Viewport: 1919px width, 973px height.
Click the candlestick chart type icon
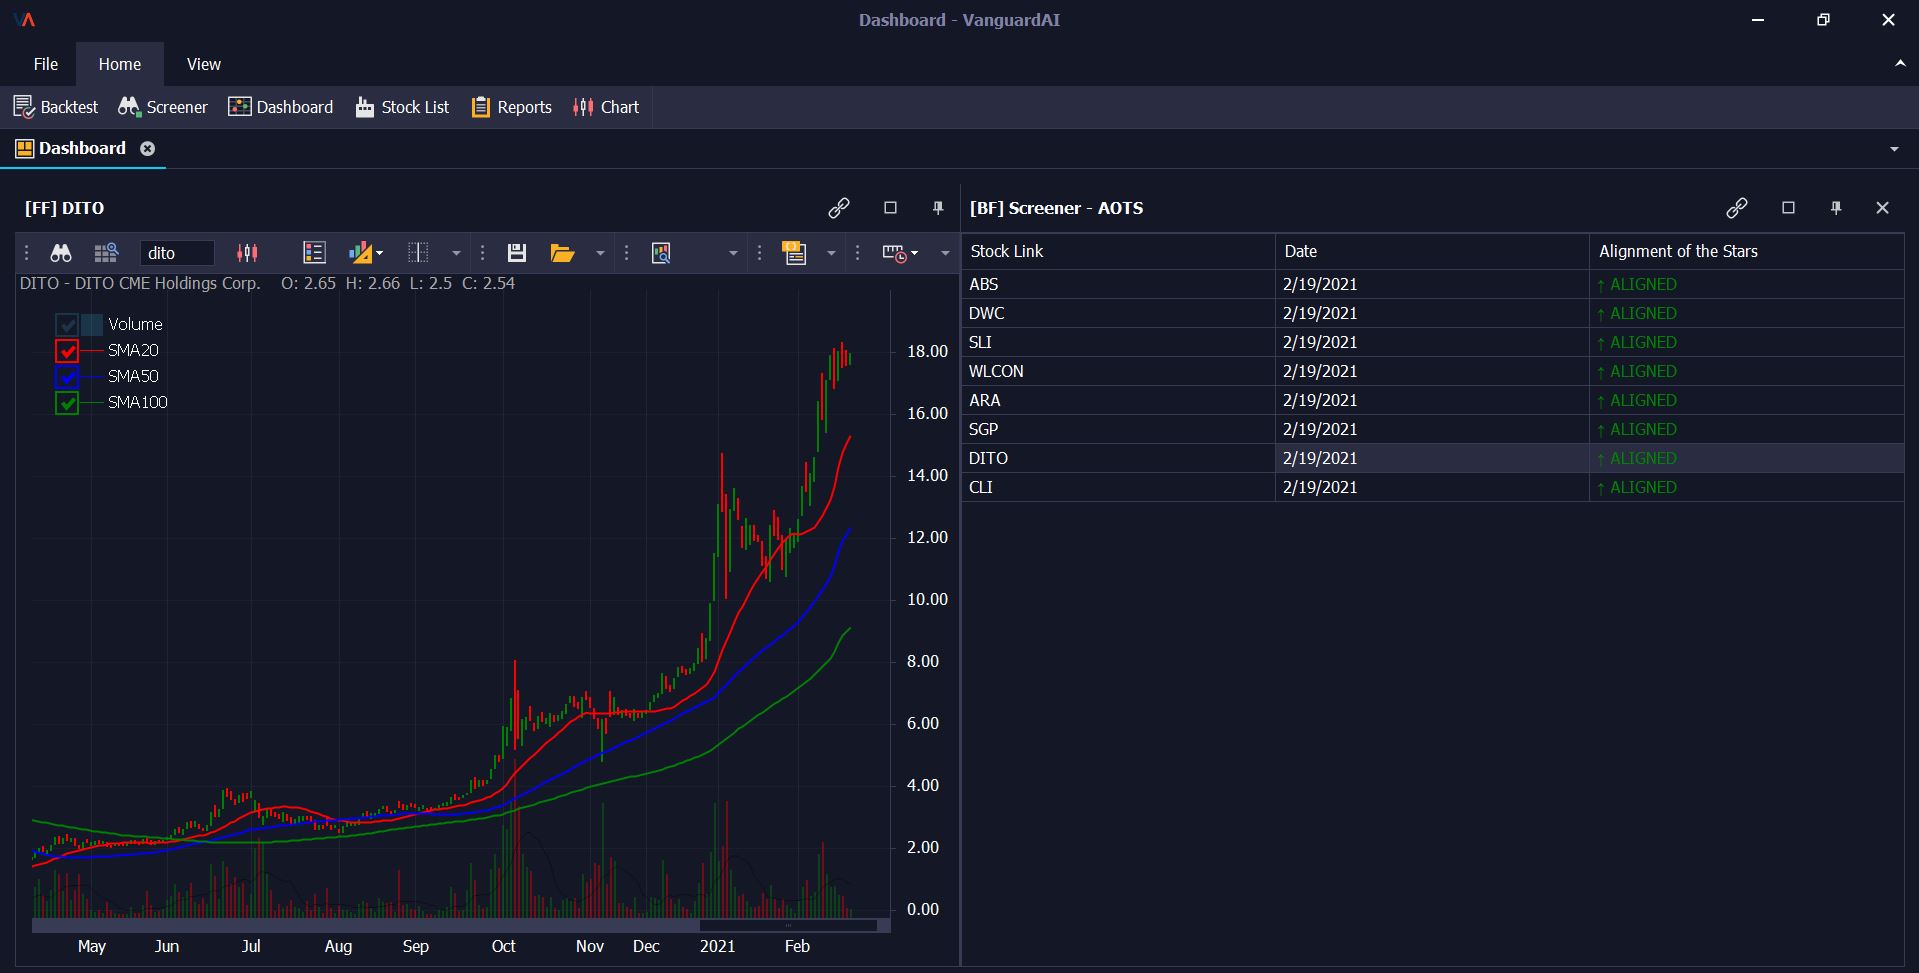click(247, 253)
